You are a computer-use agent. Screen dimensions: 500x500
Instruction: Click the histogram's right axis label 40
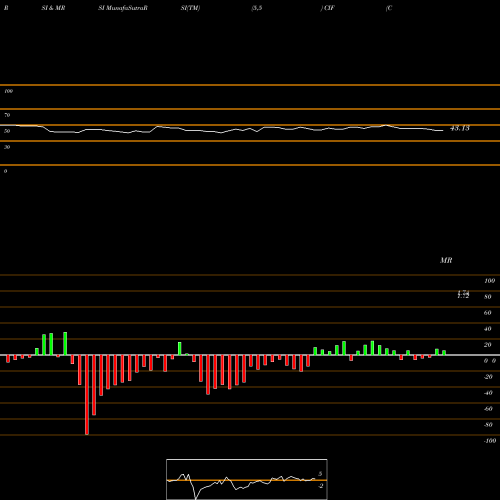pos(488,329)
